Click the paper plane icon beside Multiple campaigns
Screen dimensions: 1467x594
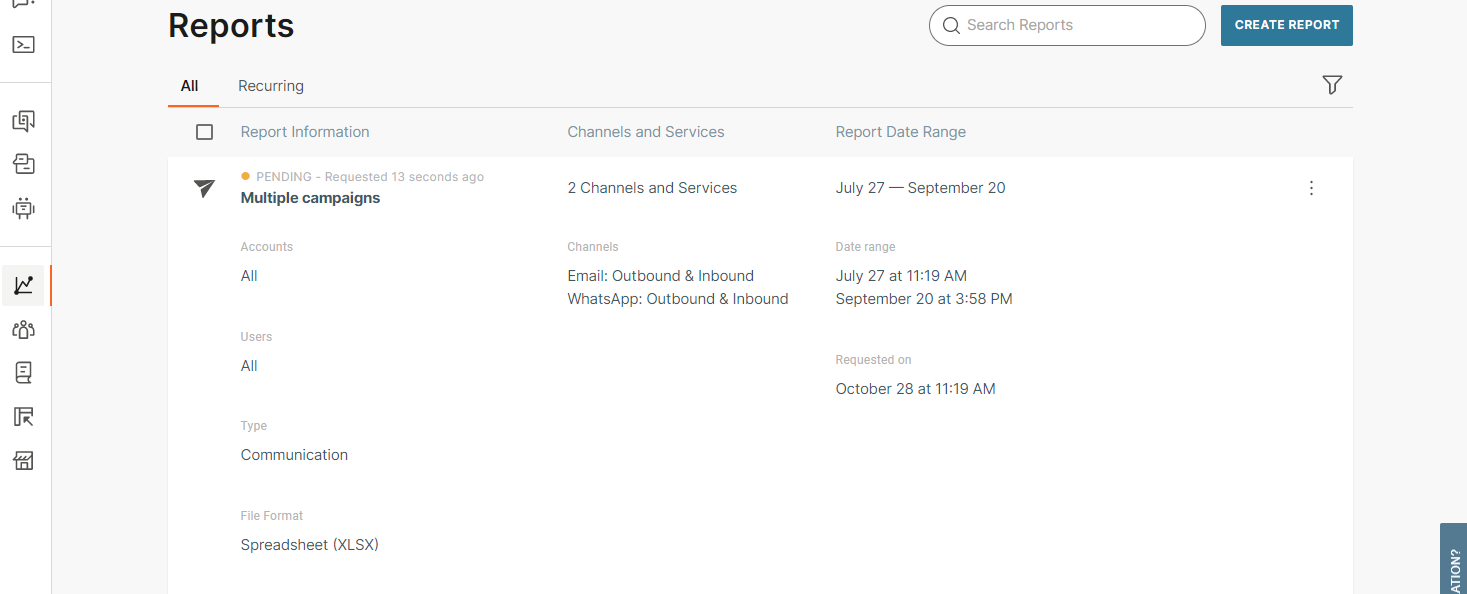[x=204, y=188]
